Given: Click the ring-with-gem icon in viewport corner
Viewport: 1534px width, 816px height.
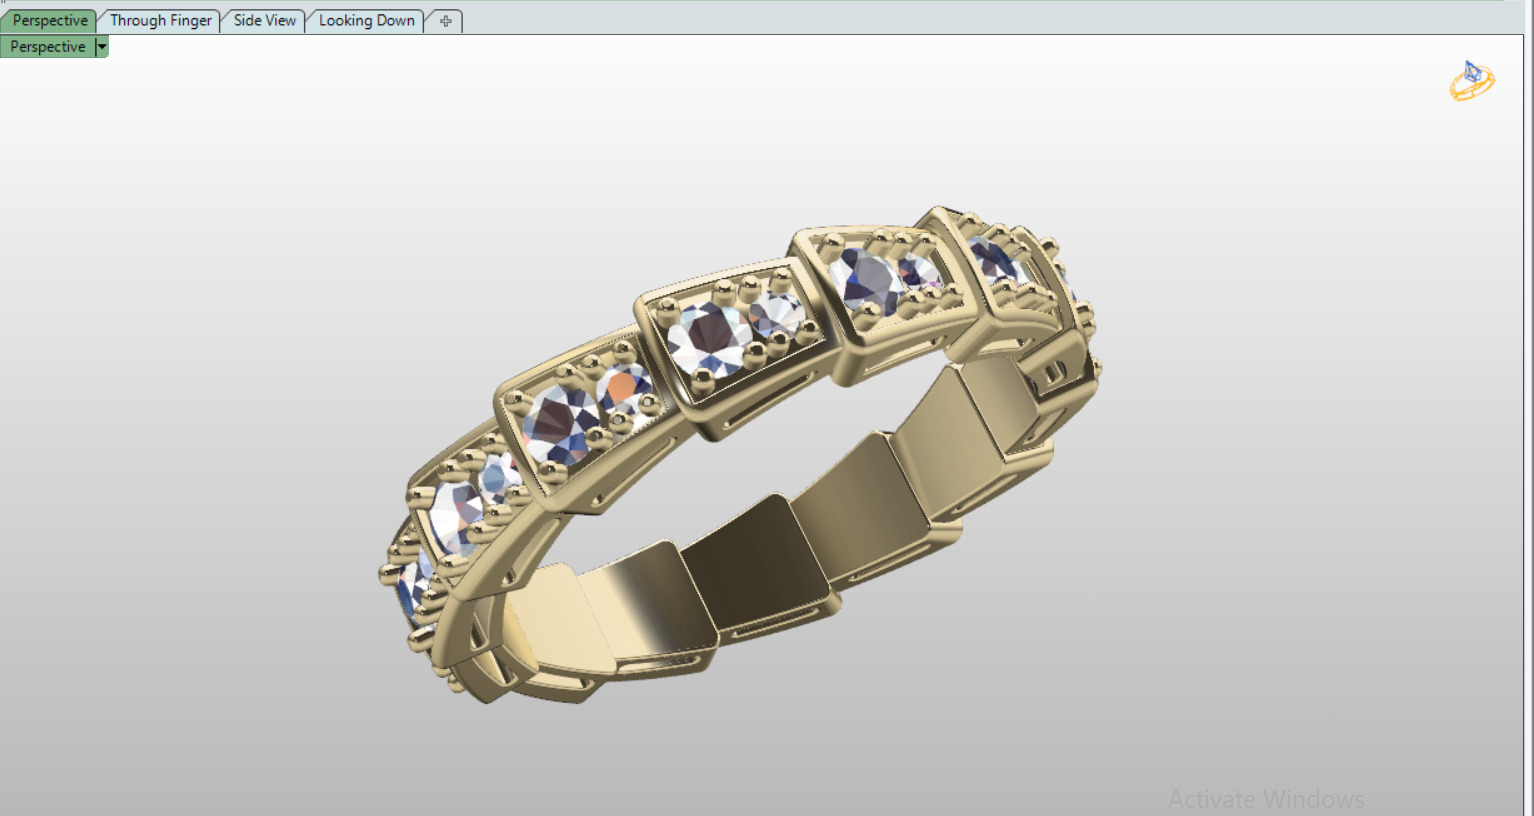Looking at the screenshot, I should 1472,81.
